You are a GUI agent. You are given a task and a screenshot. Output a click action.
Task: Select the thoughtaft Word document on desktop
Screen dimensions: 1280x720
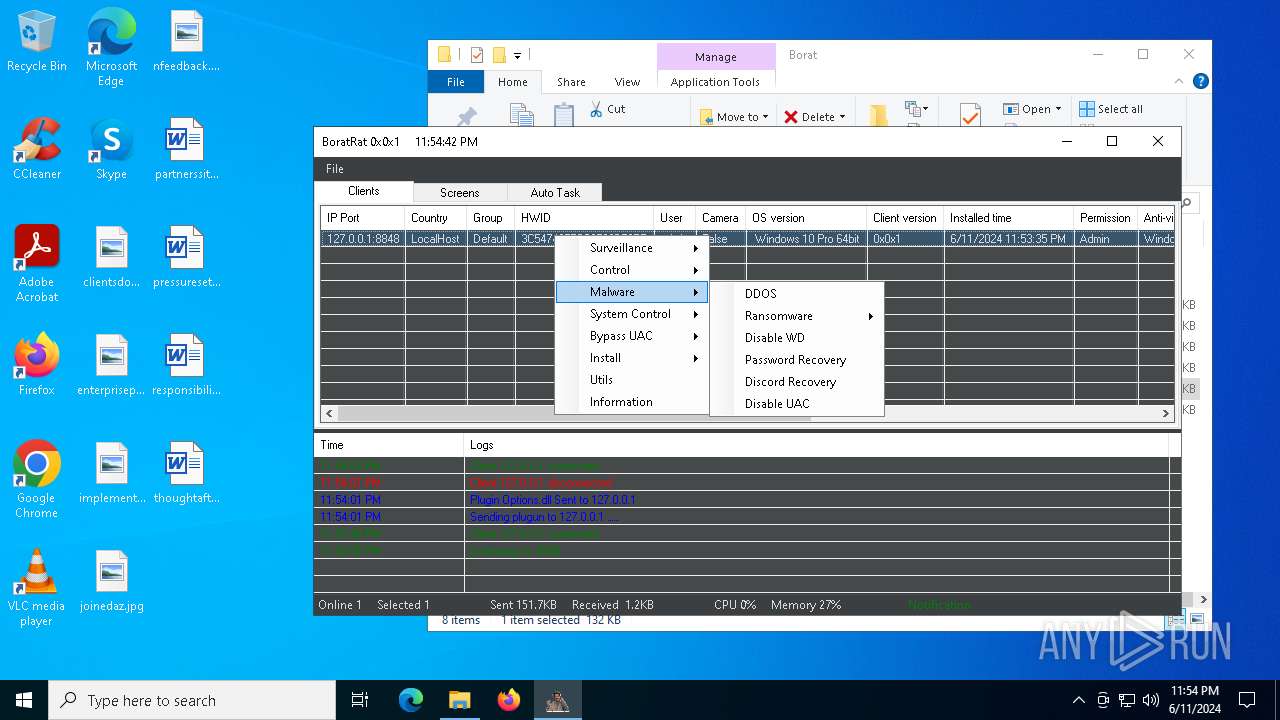coord(186,473)
